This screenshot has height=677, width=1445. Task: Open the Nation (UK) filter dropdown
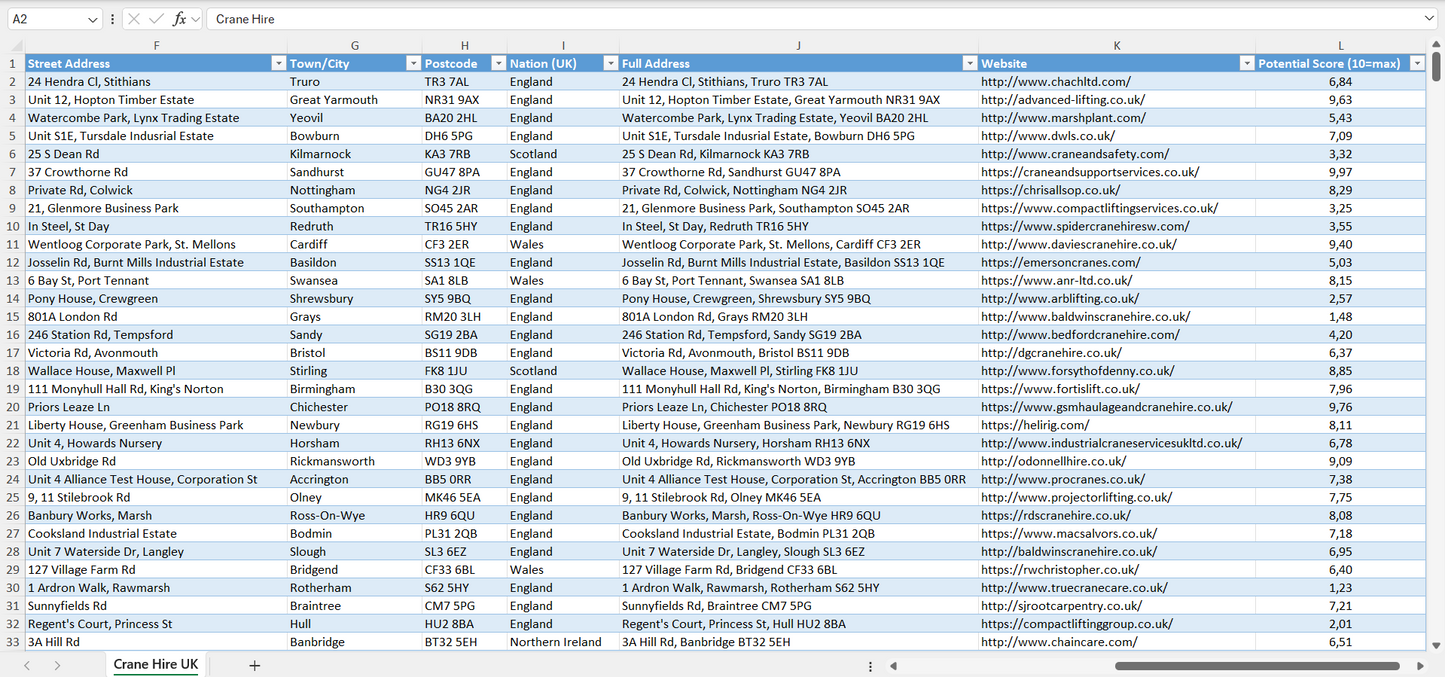pos(610,63)
